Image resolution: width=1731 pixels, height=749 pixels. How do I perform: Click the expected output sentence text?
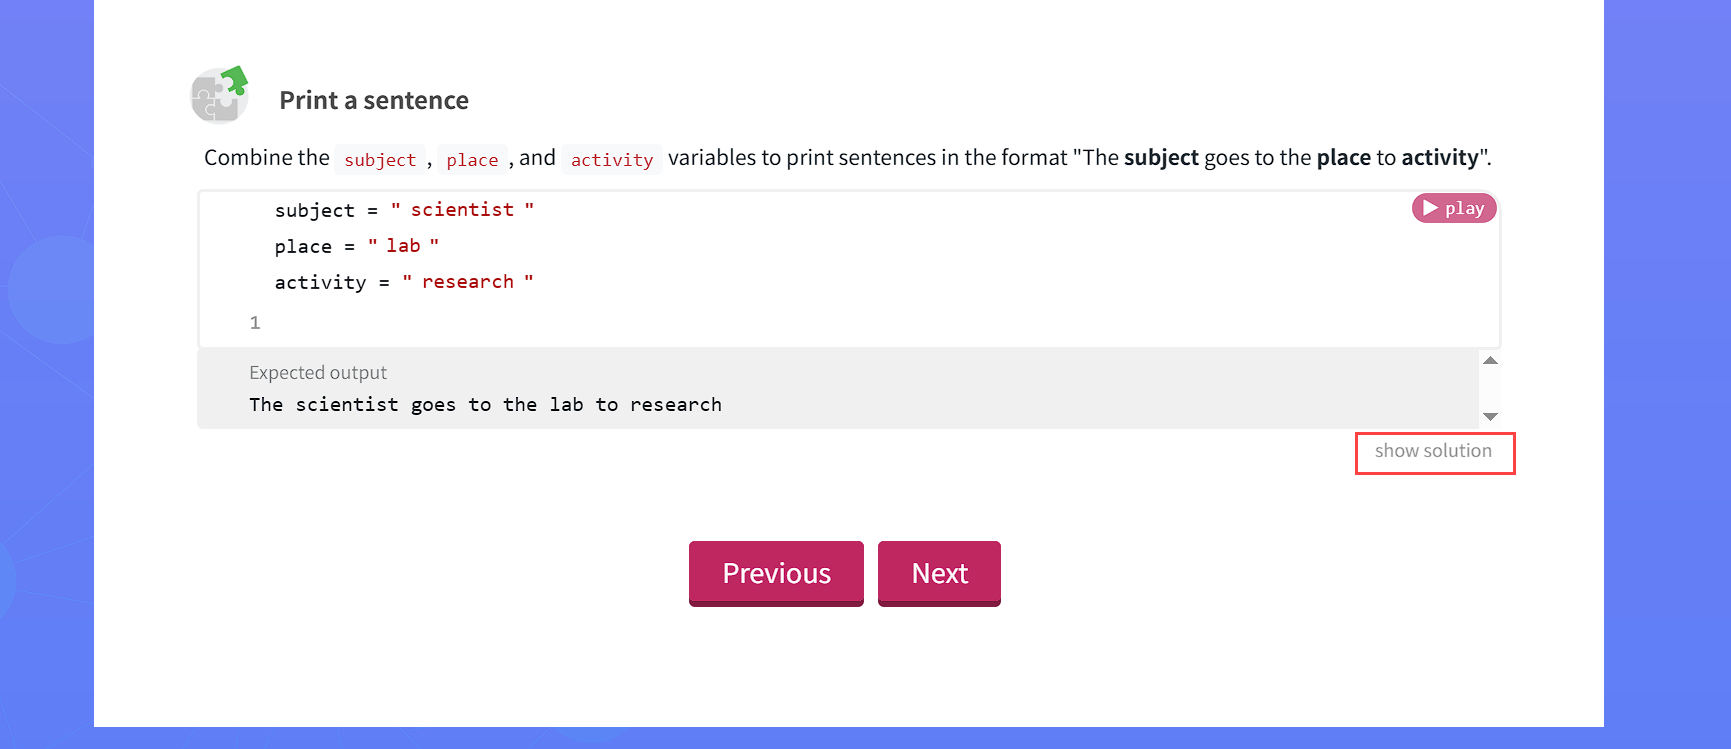(485, 405)
